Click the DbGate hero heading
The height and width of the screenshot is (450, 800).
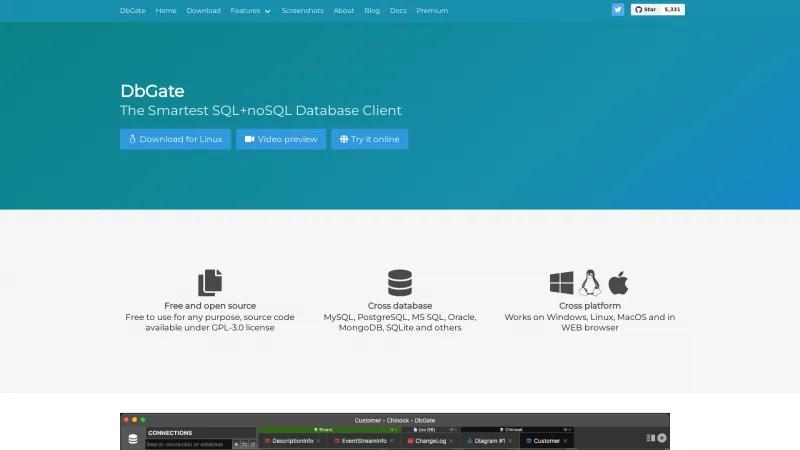152,91
